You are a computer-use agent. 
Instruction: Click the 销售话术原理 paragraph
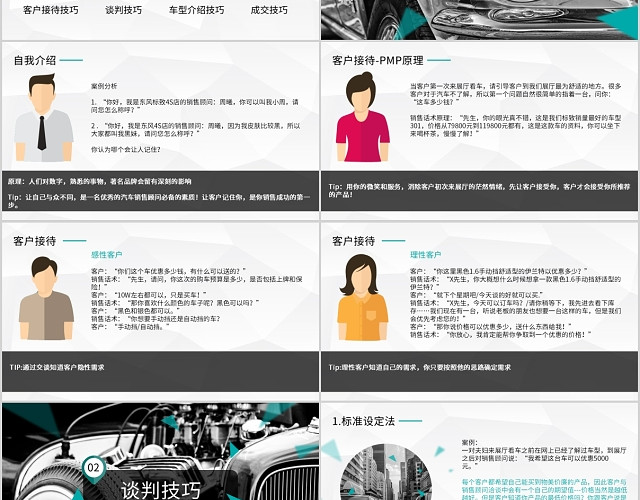pyautogui.click(x=516, y=125)
